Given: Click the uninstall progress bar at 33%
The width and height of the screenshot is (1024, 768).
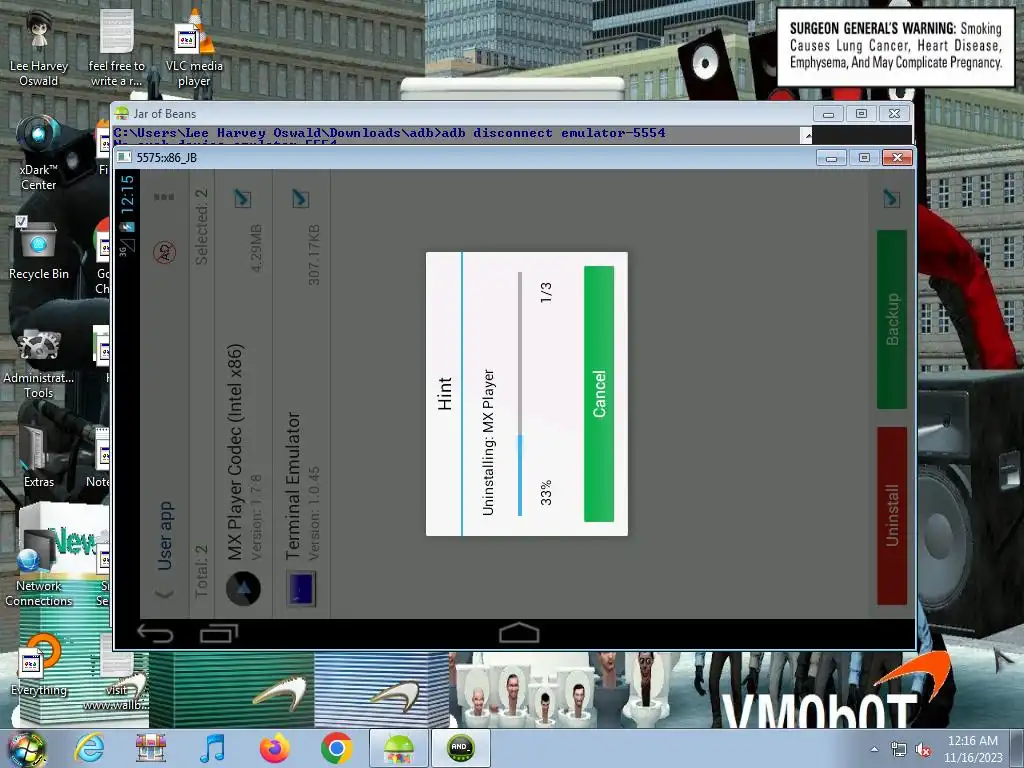Looking at the screenshot, I should pos(520,394).
